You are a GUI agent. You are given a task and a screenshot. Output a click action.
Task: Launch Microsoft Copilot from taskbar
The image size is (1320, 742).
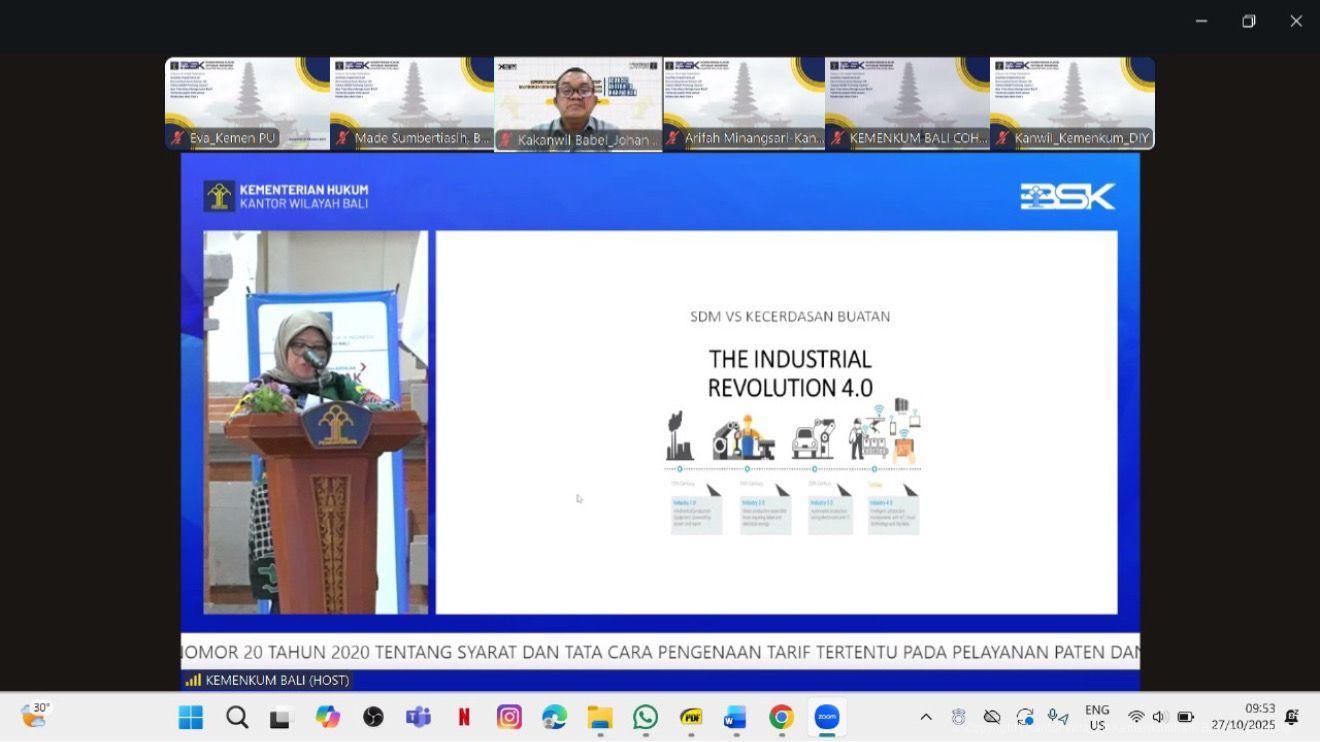click(327, 717)
